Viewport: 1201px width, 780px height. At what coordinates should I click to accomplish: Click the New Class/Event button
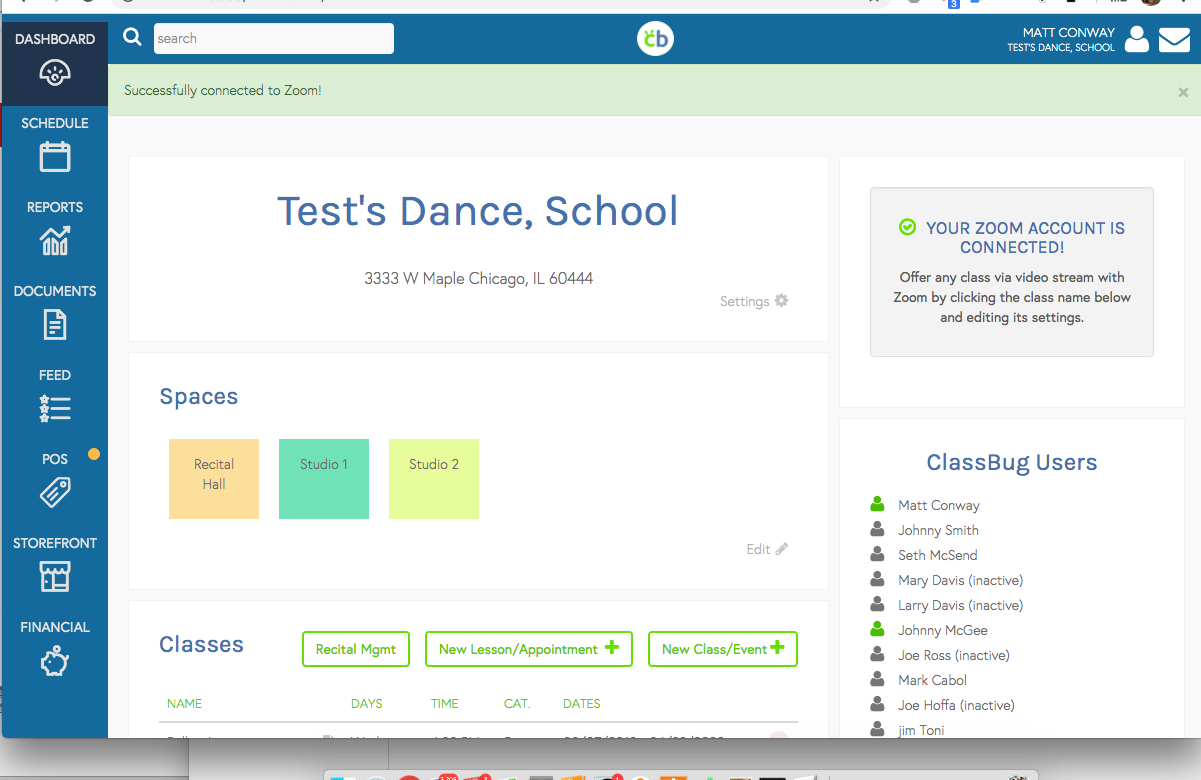pyautogui.click(x=722, y=649)
